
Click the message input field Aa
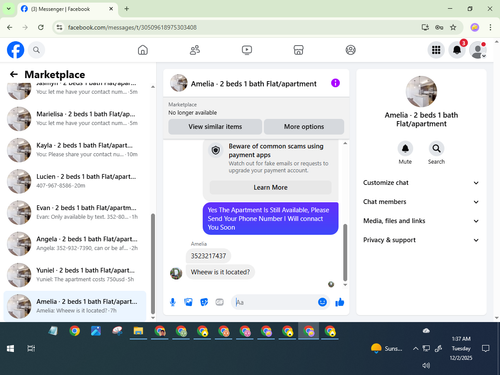[275, 302]
